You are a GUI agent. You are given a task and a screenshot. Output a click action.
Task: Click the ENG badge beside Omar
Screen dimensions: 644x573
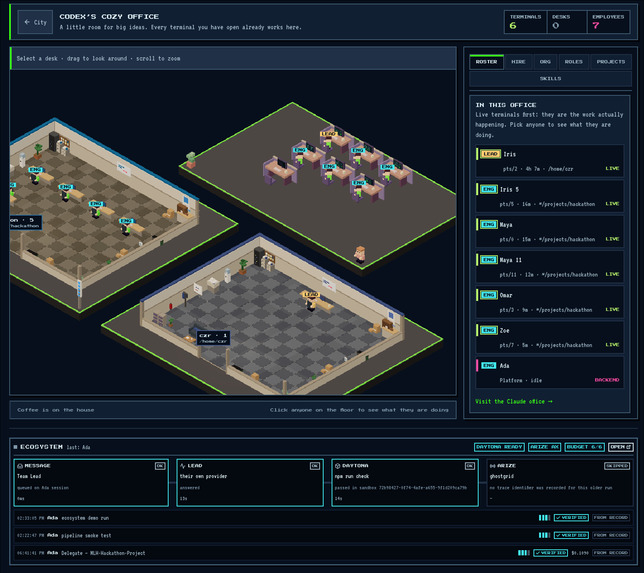(489, 295)
